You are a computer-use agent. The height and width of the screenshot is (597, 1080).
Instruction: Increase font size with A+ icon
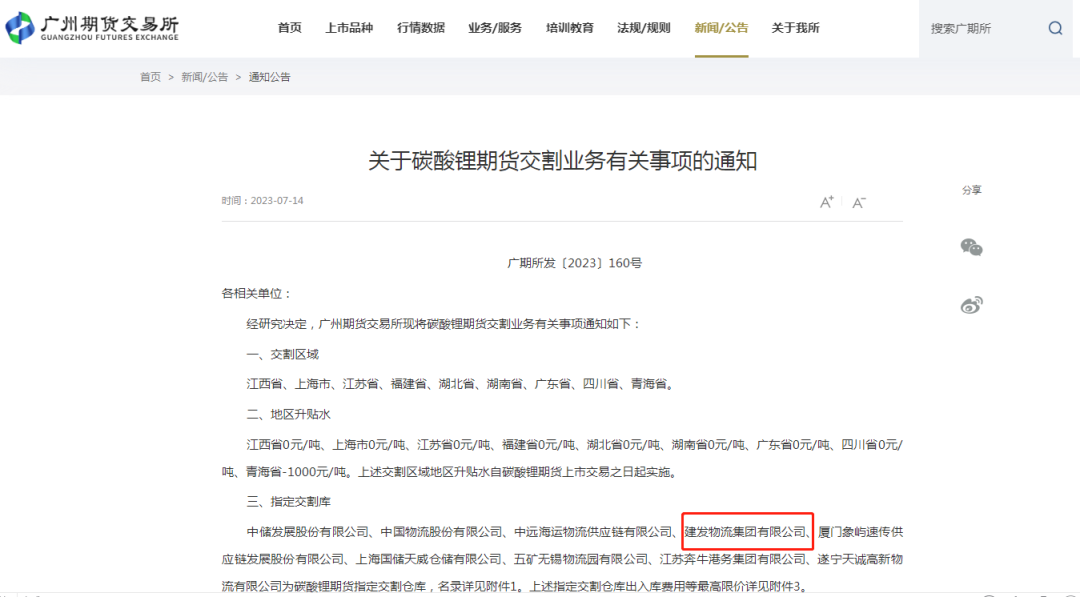click(827, 202)
